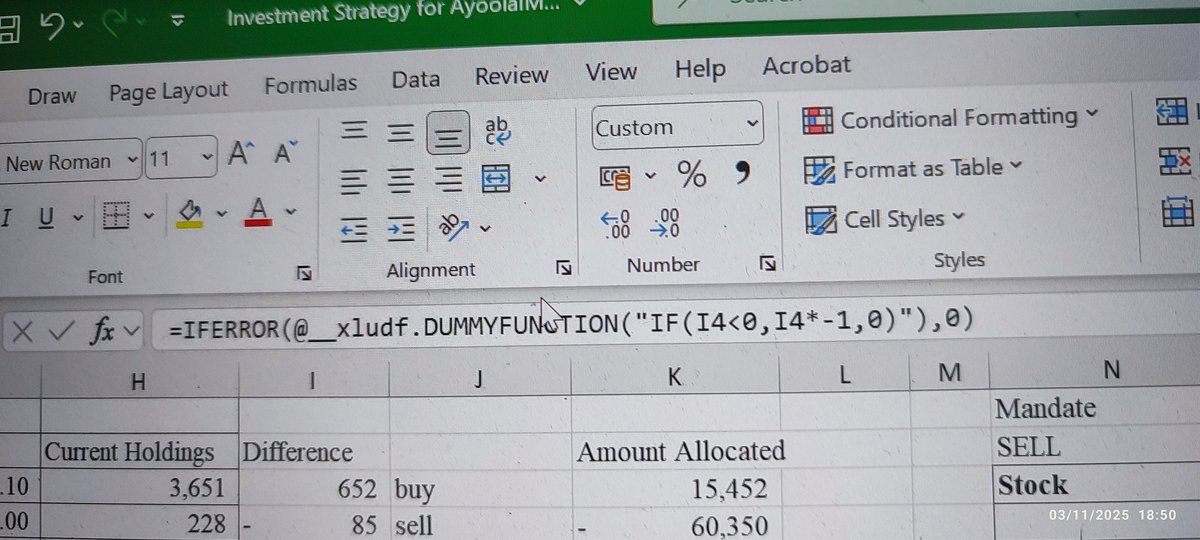Open the Cell Styles gallery
1200x540 pixels.
point(885,218)
